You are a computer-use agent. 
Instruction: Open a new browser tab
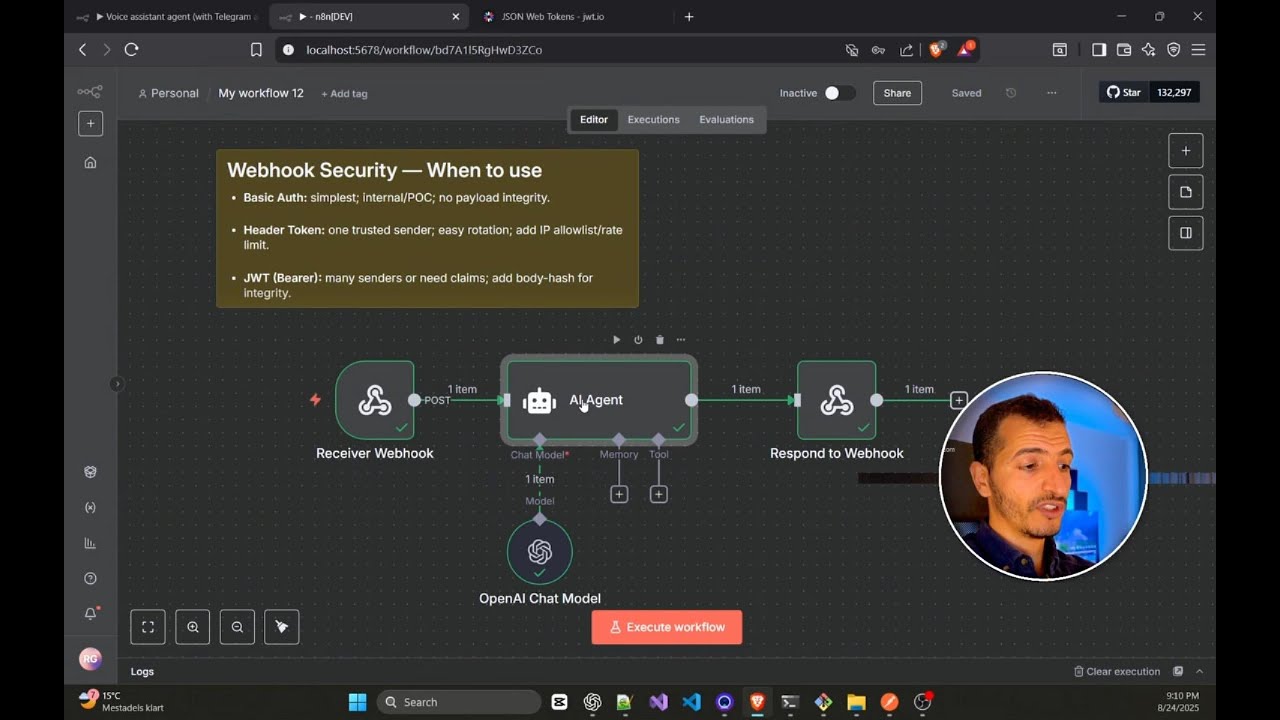[x=689, y=16]
